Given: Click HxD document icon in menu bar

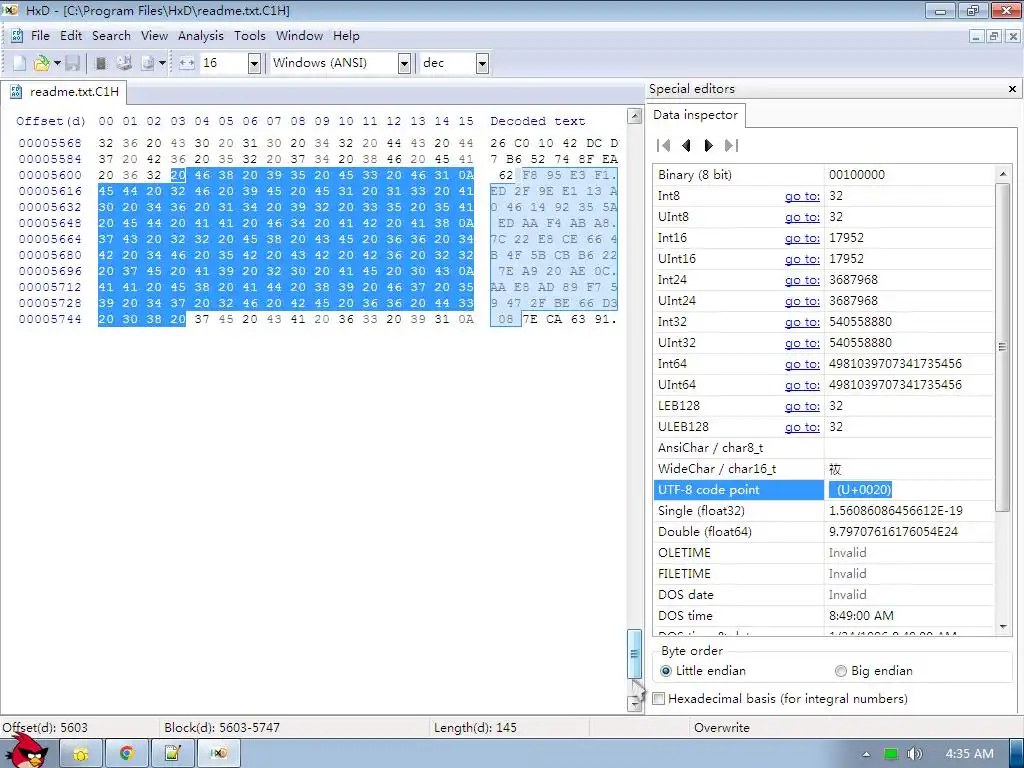Looking at the screenshot, I should point(17,36).
